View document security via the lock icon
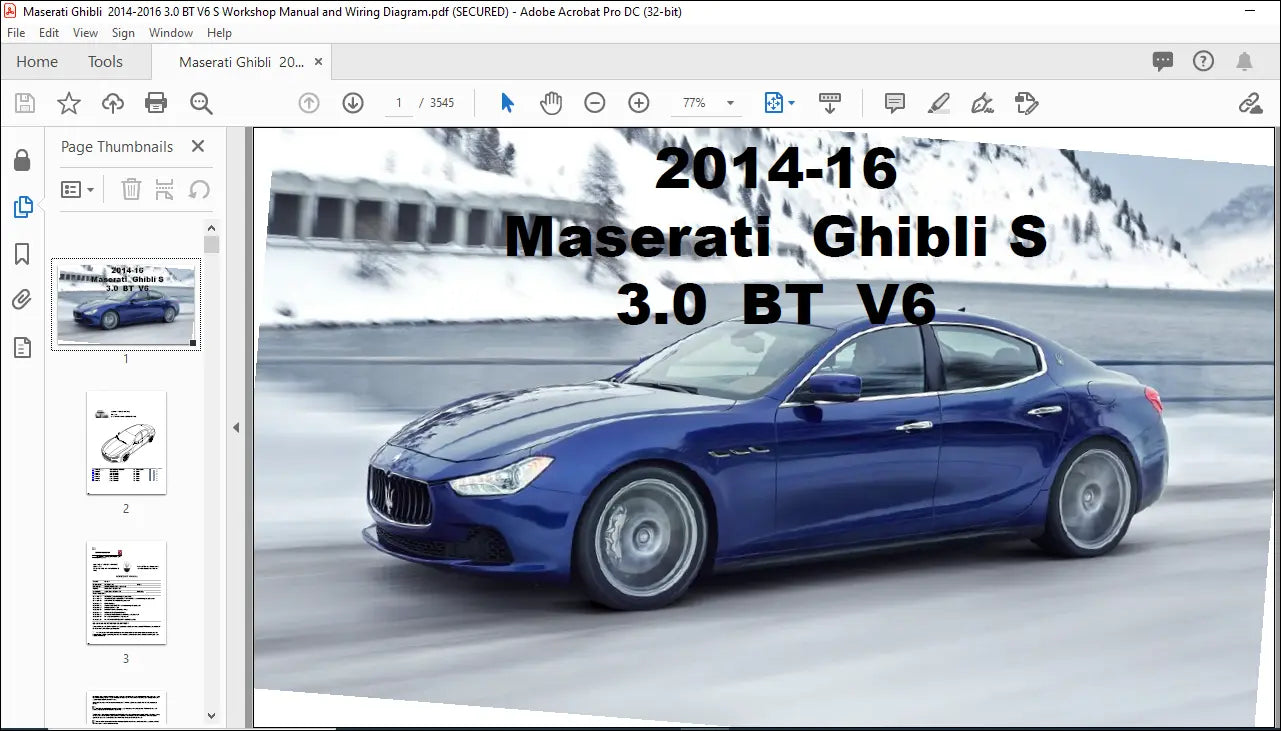The height and width of the screenshot is (731, 1281). point(22,160)
